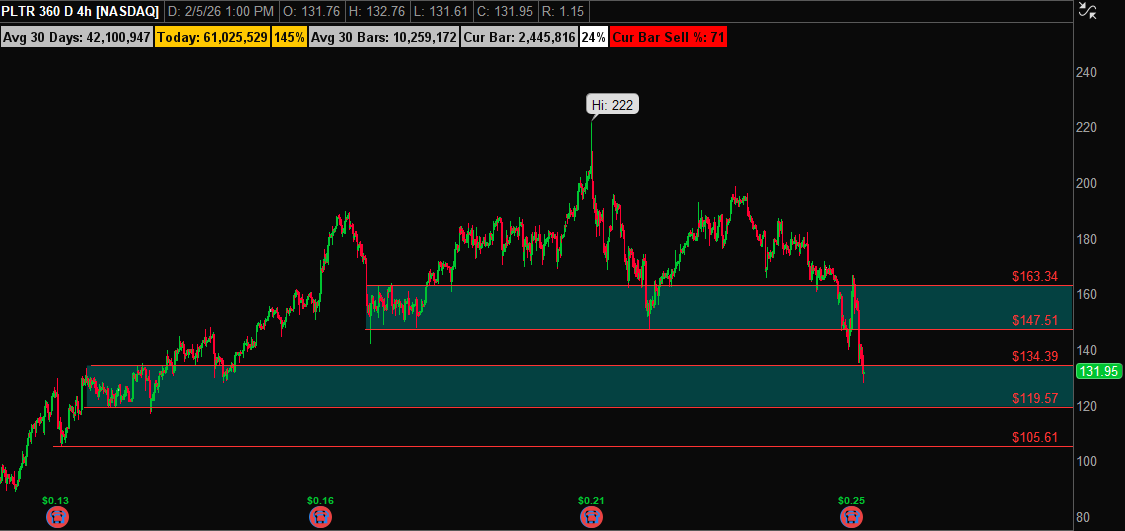Click the $0.21 earnings-per-share value
The width and height of the screenshot is (1125, 531).
590,500
